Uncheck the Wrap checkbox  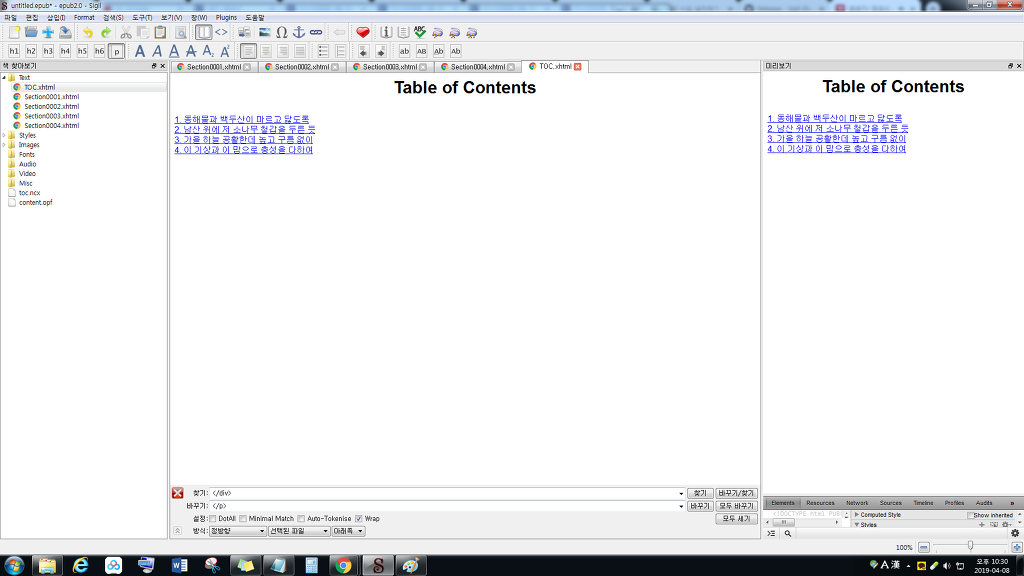pyautogui.click(x=359, y=519)
